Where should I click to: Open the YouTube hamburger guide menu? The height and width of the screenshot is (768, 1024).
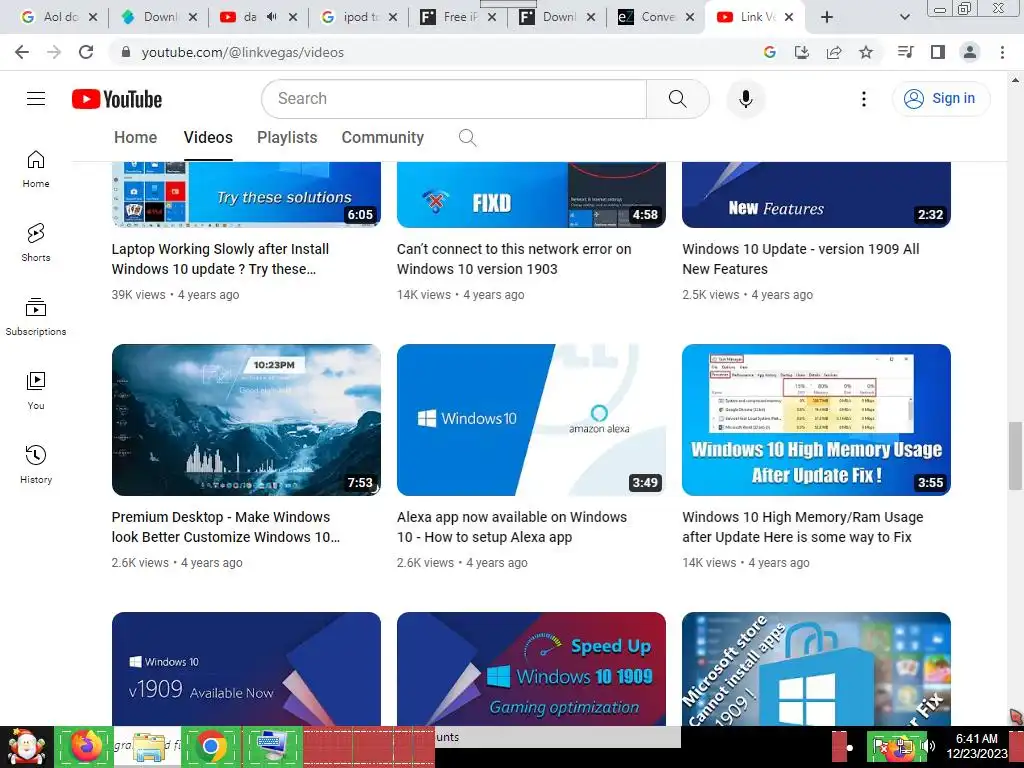36,99
